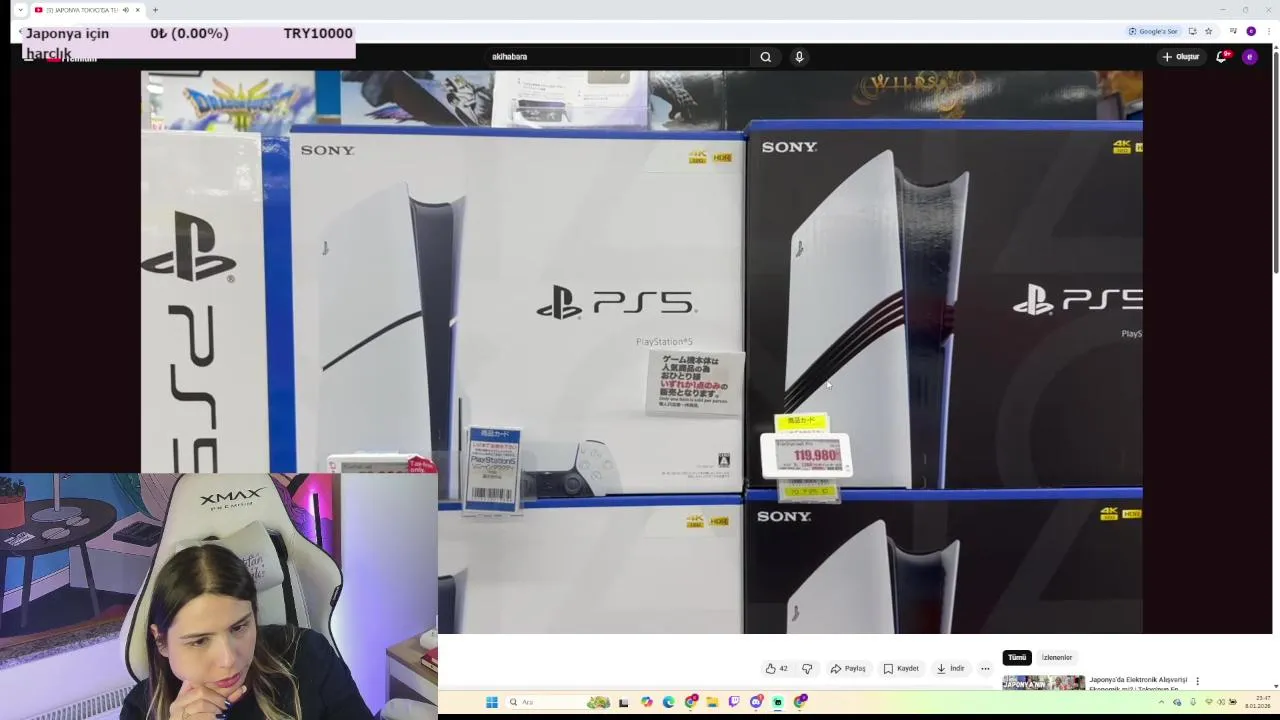Dislike the video with thumbs down
The height and width of the screenshot is (720, 1280).
[x=807, y=668]
